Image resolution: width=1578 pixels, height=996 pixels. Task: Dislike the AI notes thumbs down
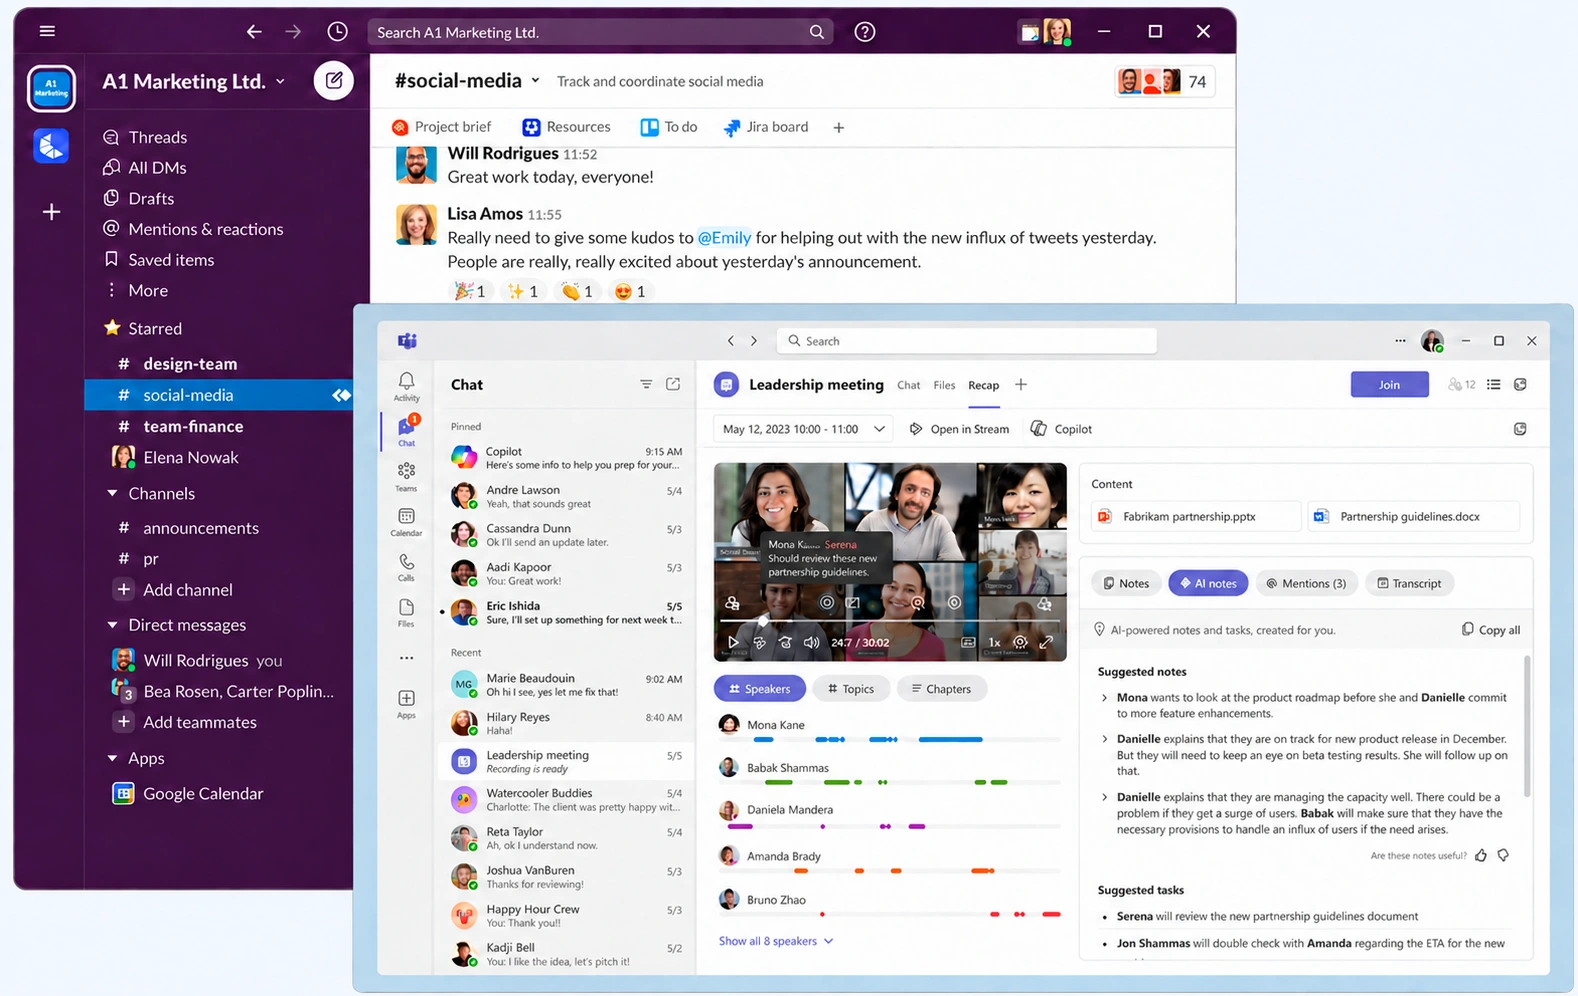click(x=1503, y=855)
